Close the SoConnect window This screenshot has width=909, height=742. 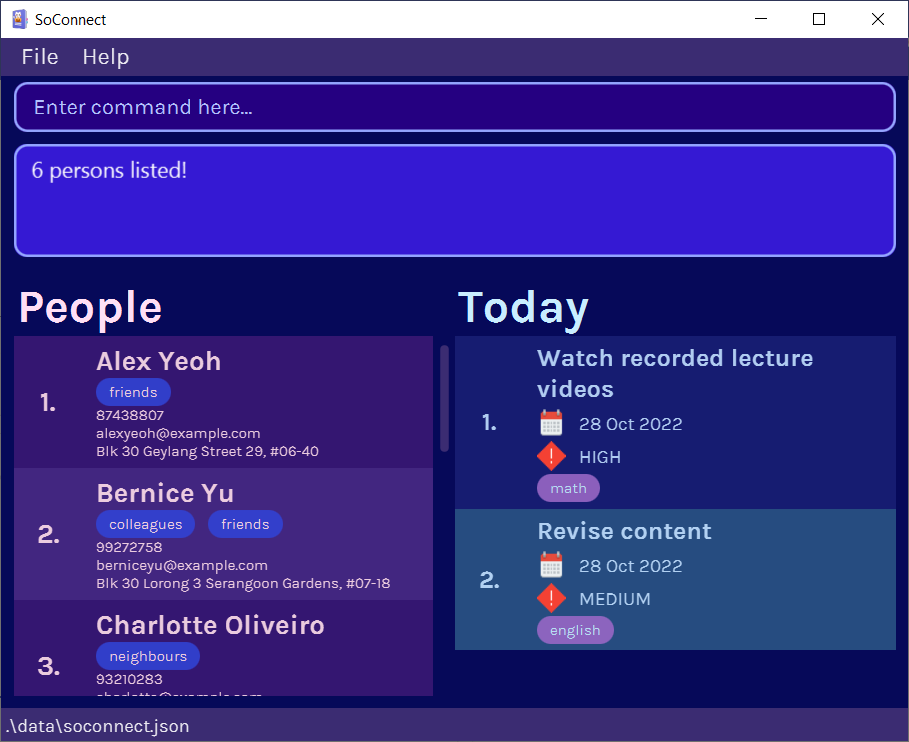[878, 19]
